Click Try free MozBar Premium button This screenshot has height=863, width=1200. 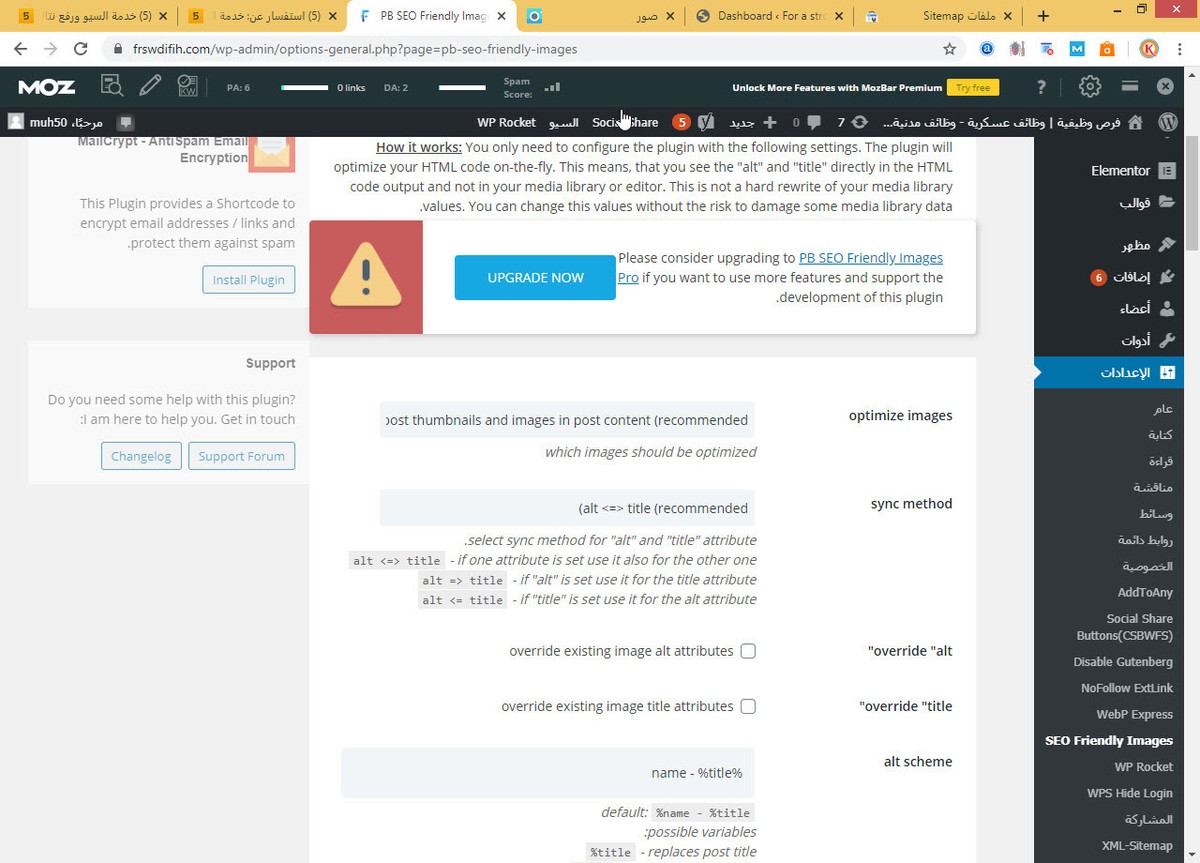point(972,88)
